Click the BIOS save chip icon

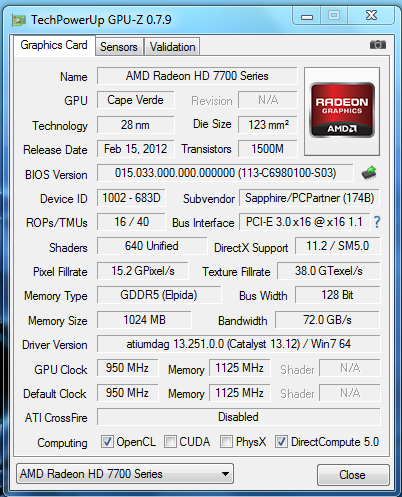pyautogui.click(x=369, y=173)
